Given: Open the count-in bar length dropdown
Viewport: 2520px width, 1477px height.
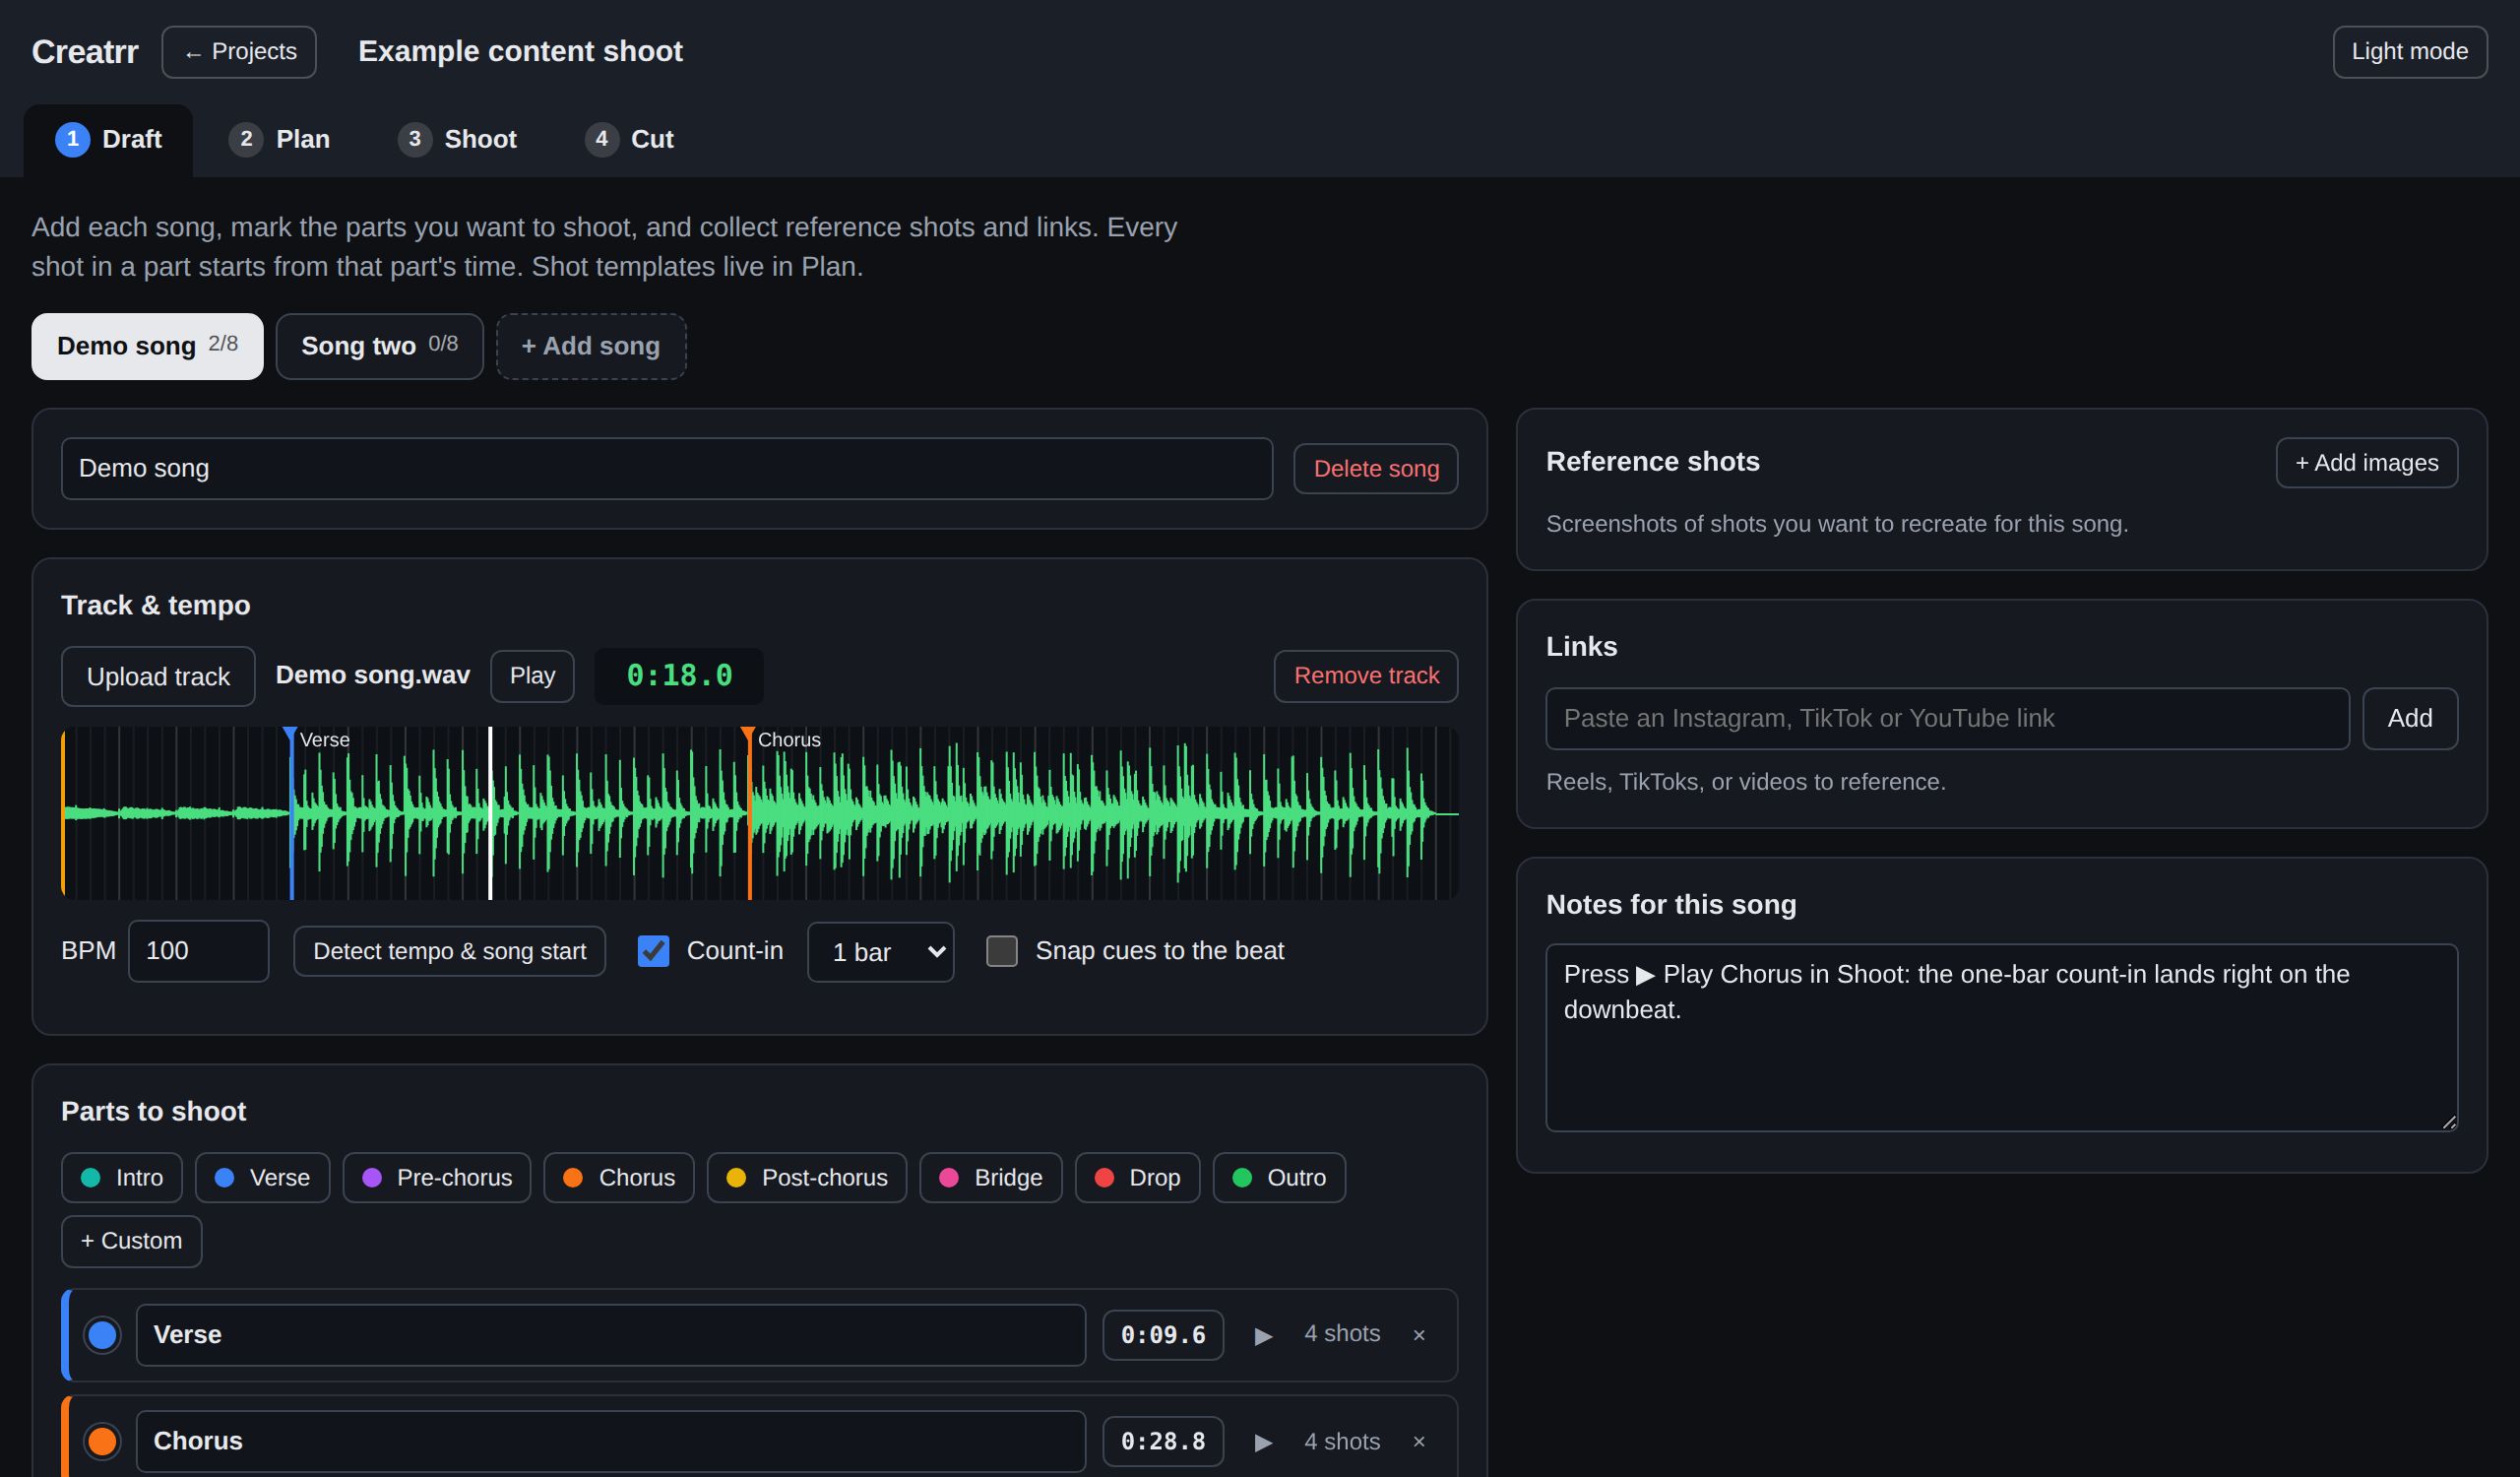Looking at the screenshot, I should (x=880, y=952).
